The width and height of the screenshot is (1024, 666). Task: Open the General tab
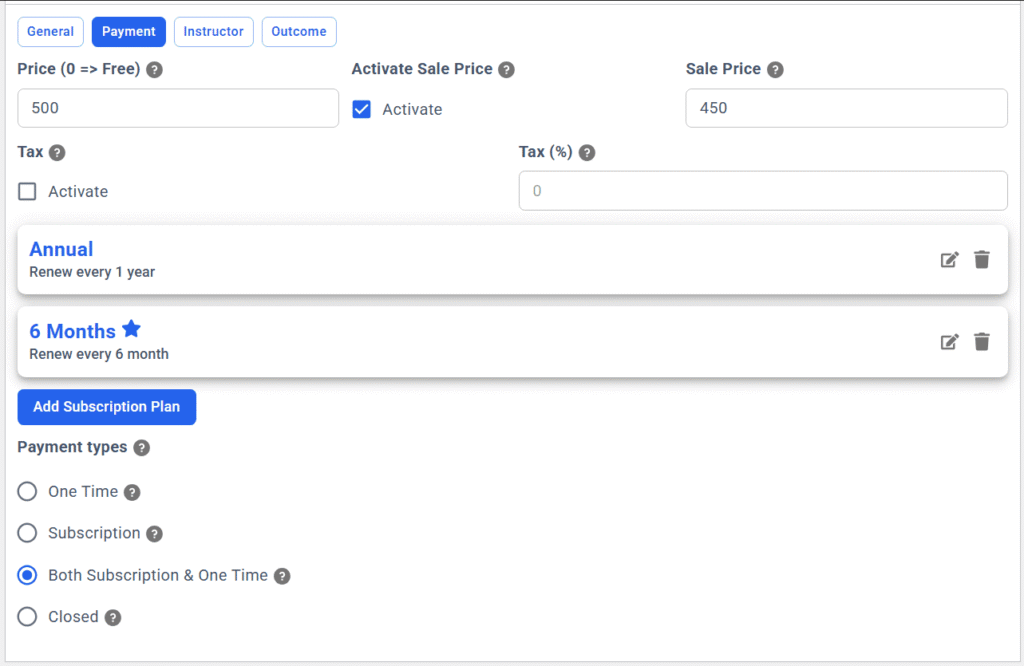[x=50, y=32]
